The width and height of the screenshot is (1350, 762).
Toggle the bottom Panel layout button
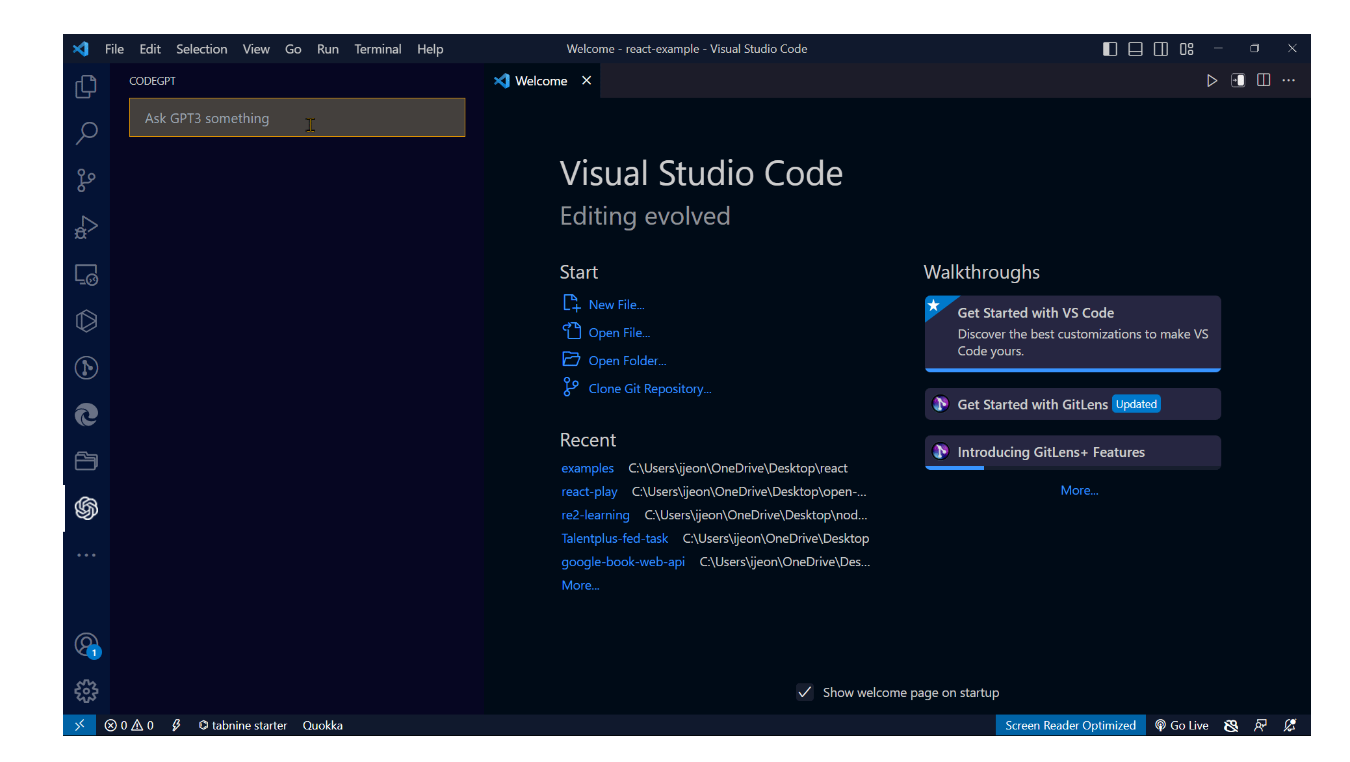[1136, 49]
